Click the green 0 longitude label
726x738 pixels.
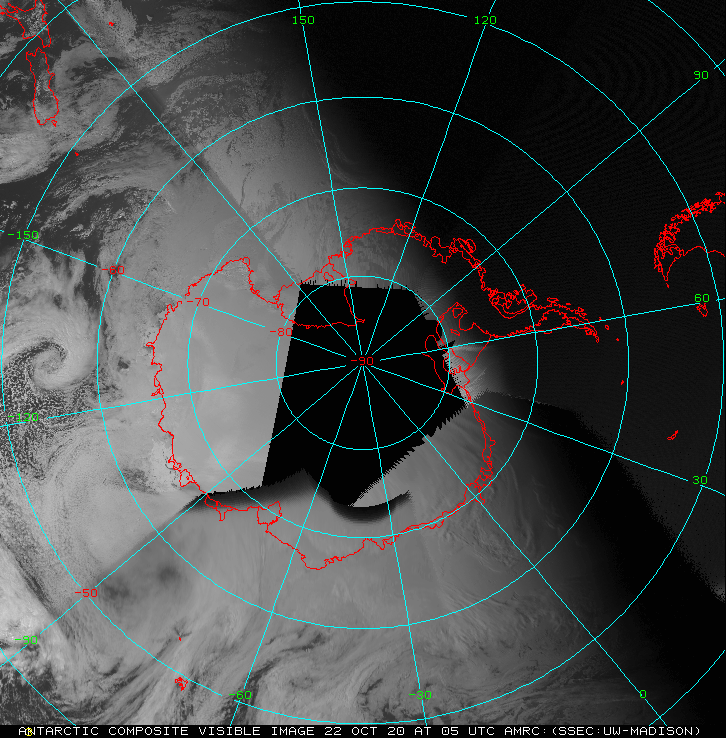(x=643, y=694)
